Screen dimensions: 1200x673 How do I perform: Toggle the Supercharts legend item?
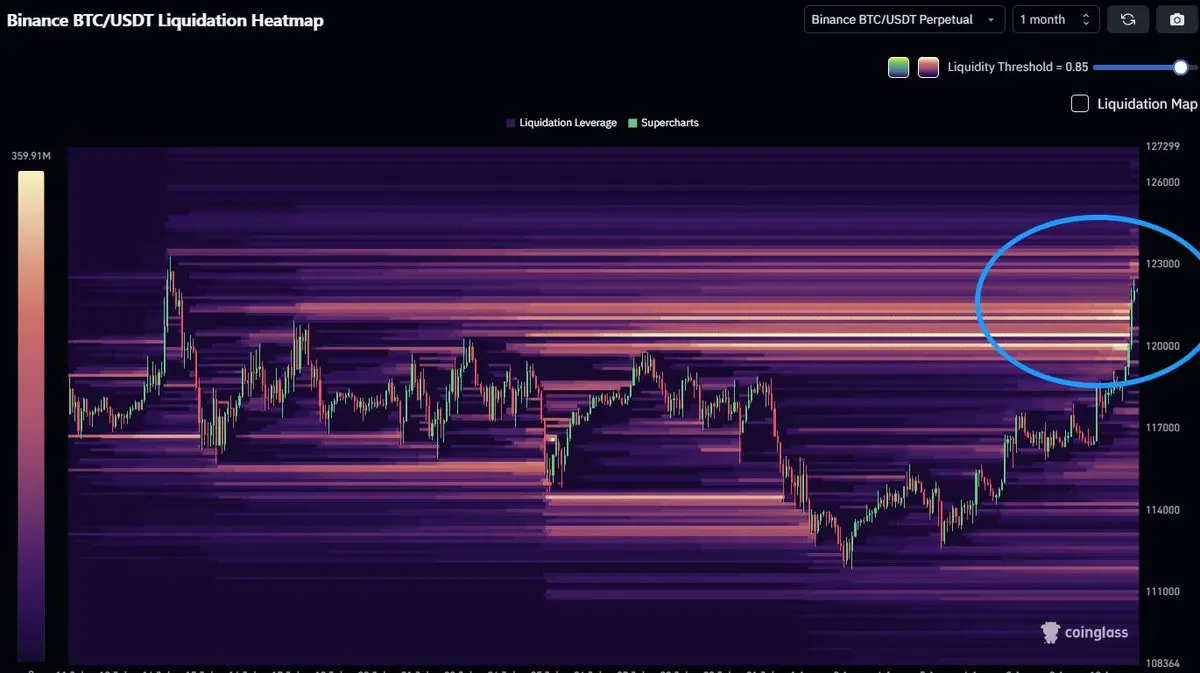point(663,123)
